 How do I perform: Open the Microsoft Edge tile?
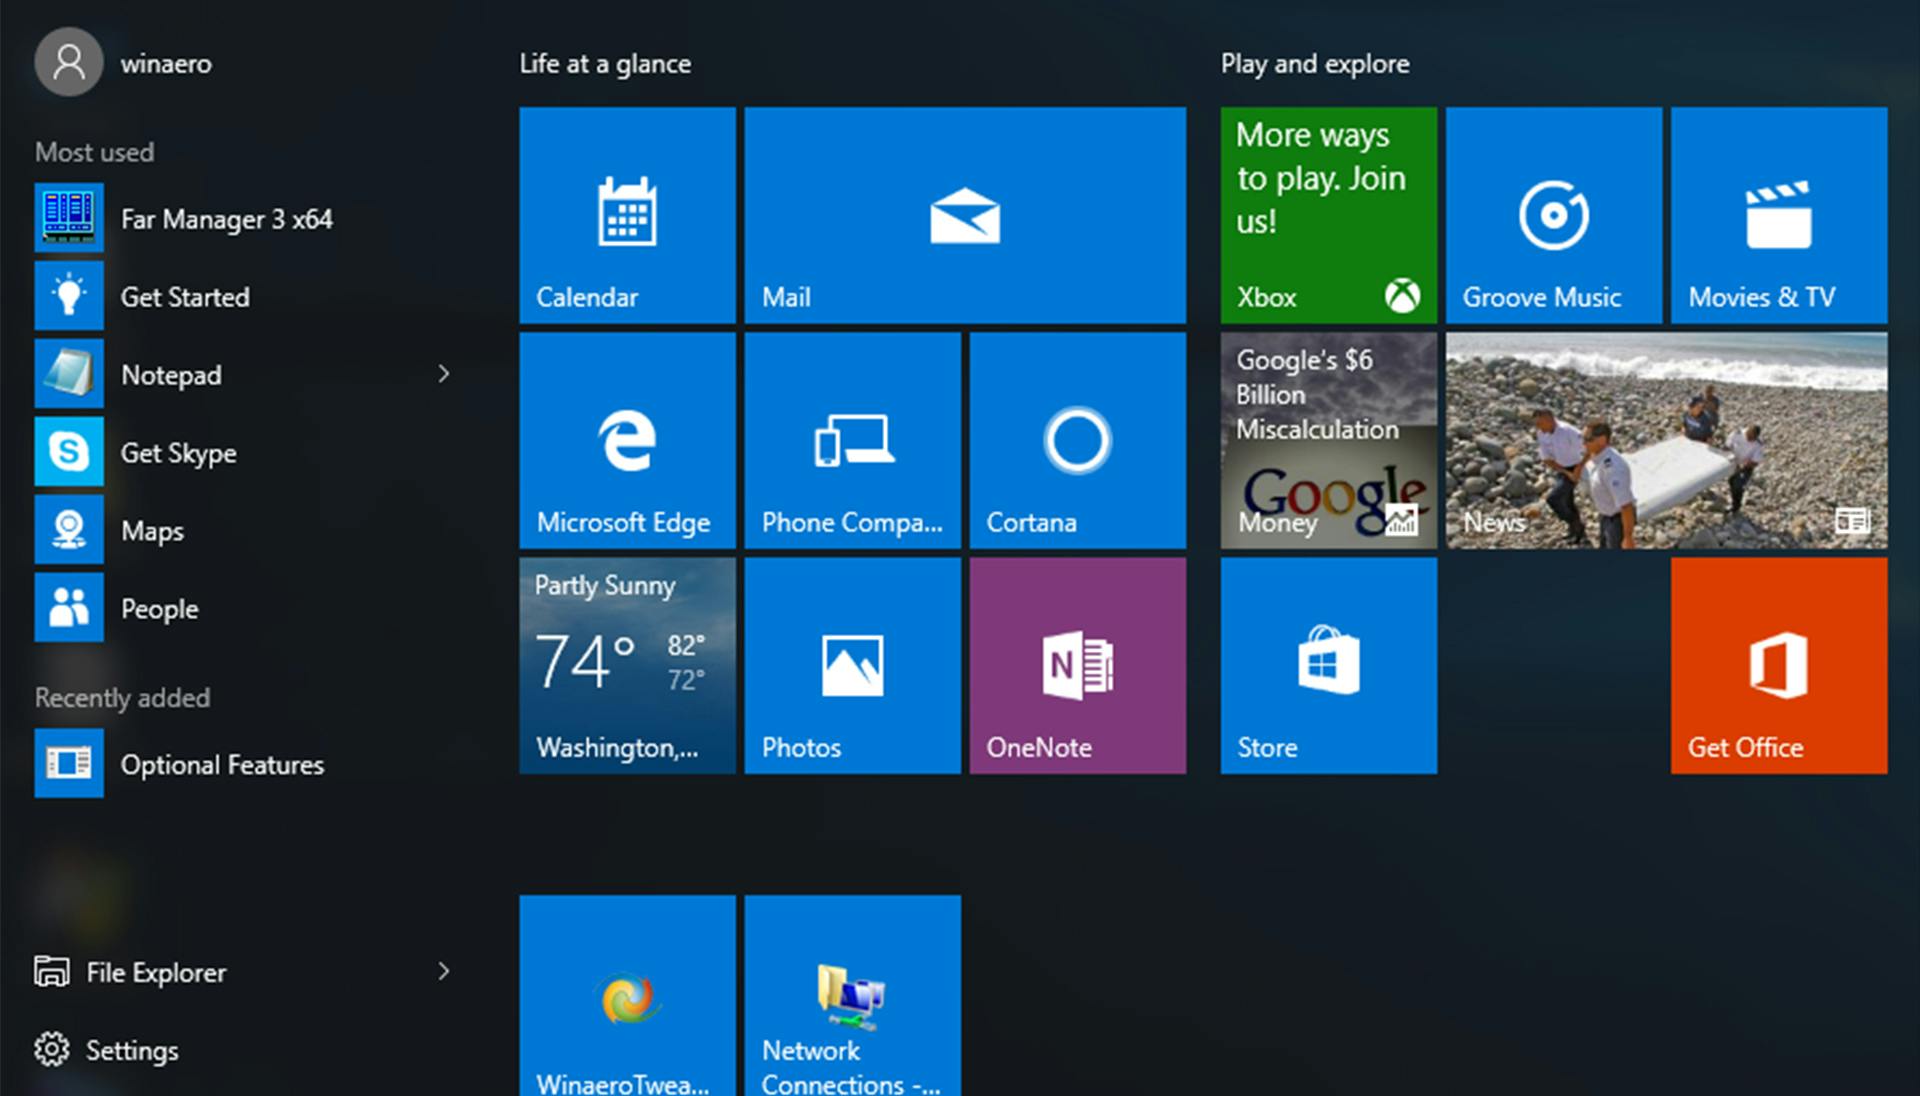[627, 440]
